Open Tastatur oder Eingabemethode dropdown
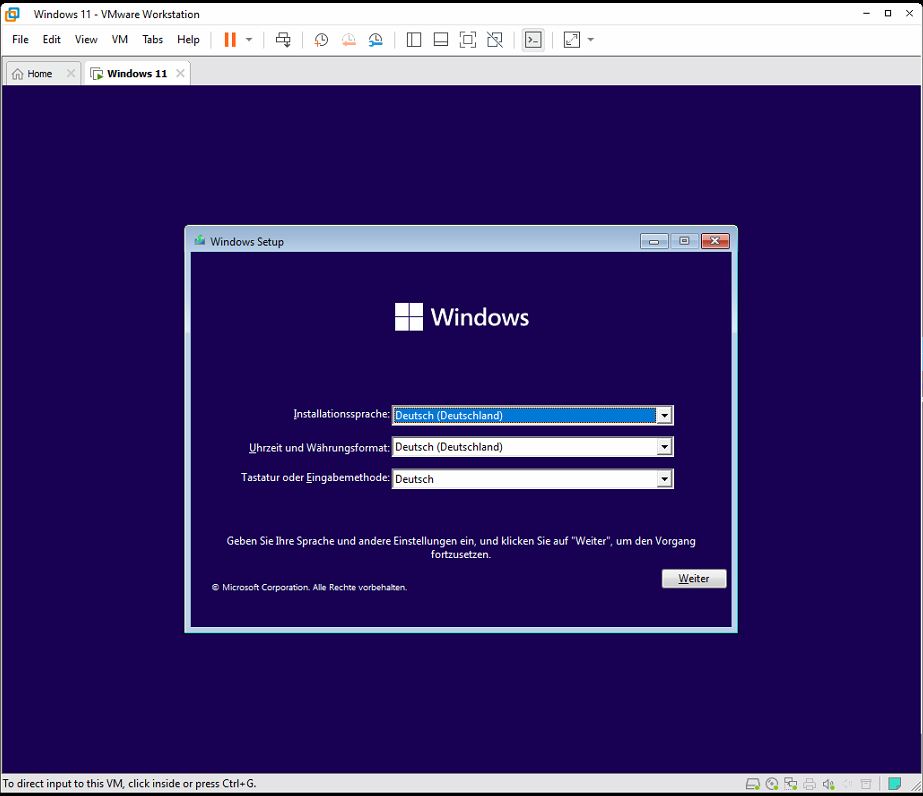The height and width of the screenshot is (796, 923). (x=664, y=480)
